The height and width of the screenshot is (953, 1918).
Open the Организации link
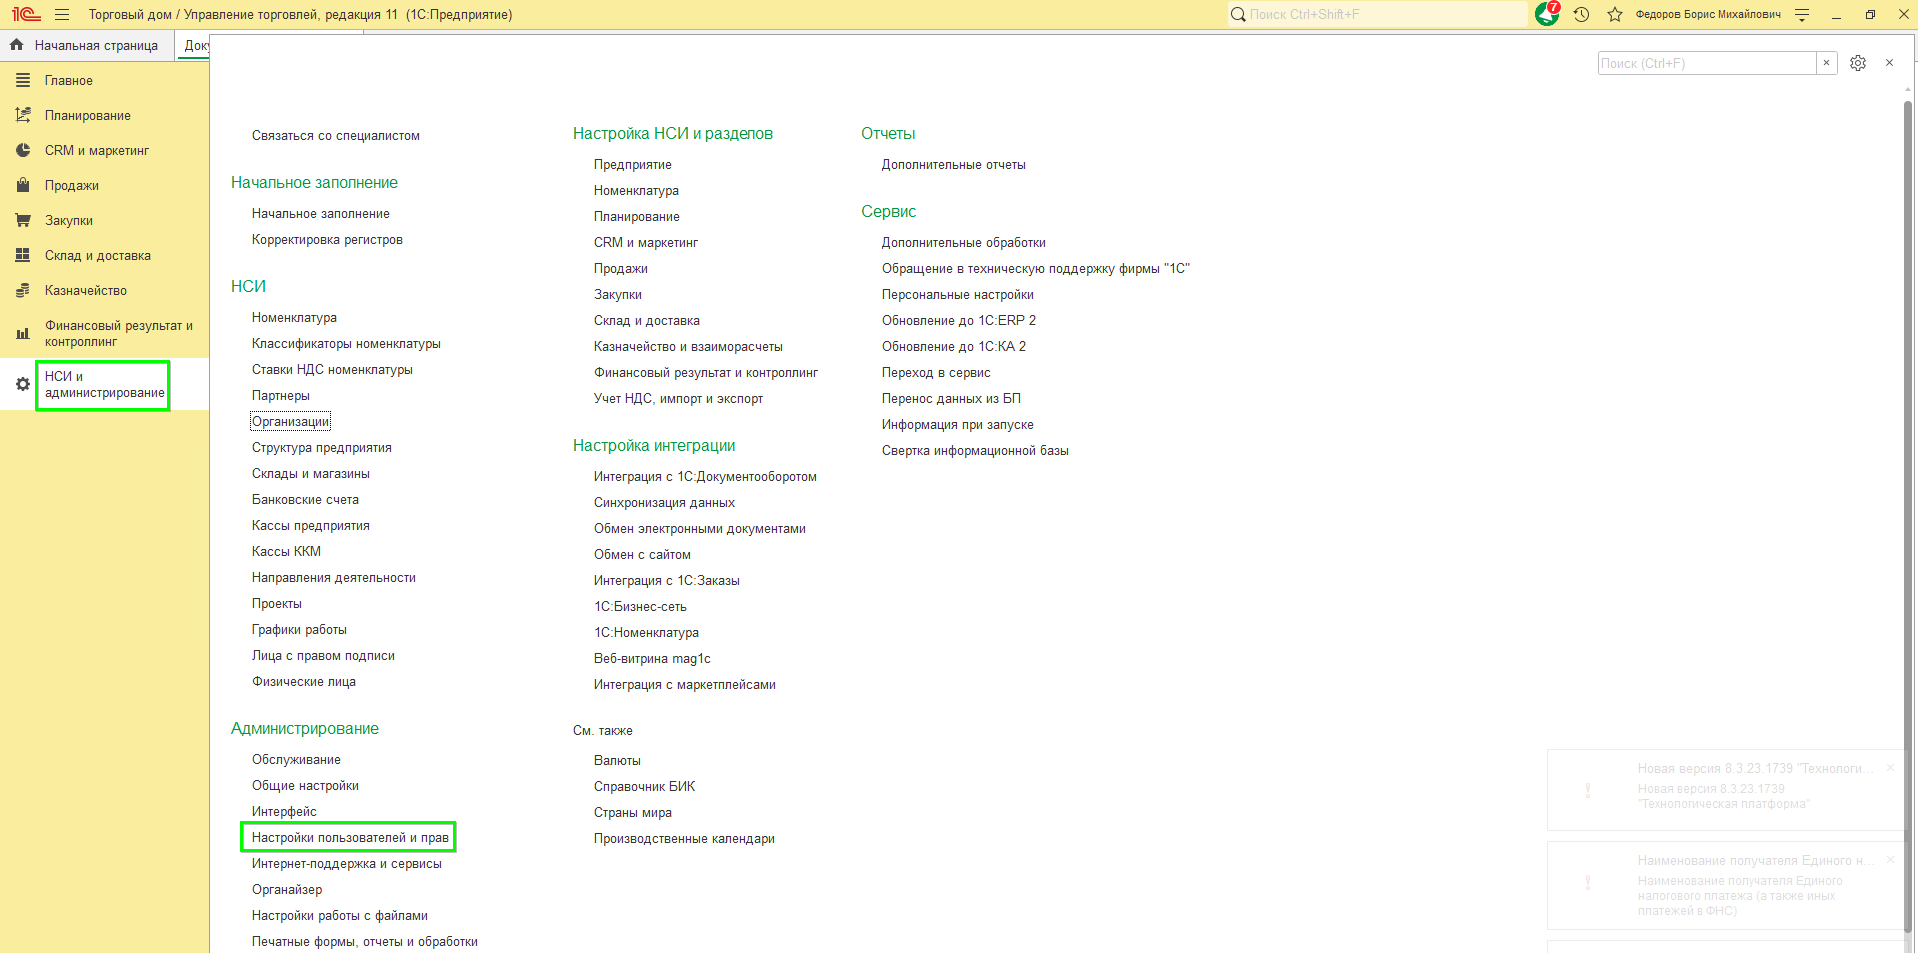pyautogui.click(x=290, y=422)
